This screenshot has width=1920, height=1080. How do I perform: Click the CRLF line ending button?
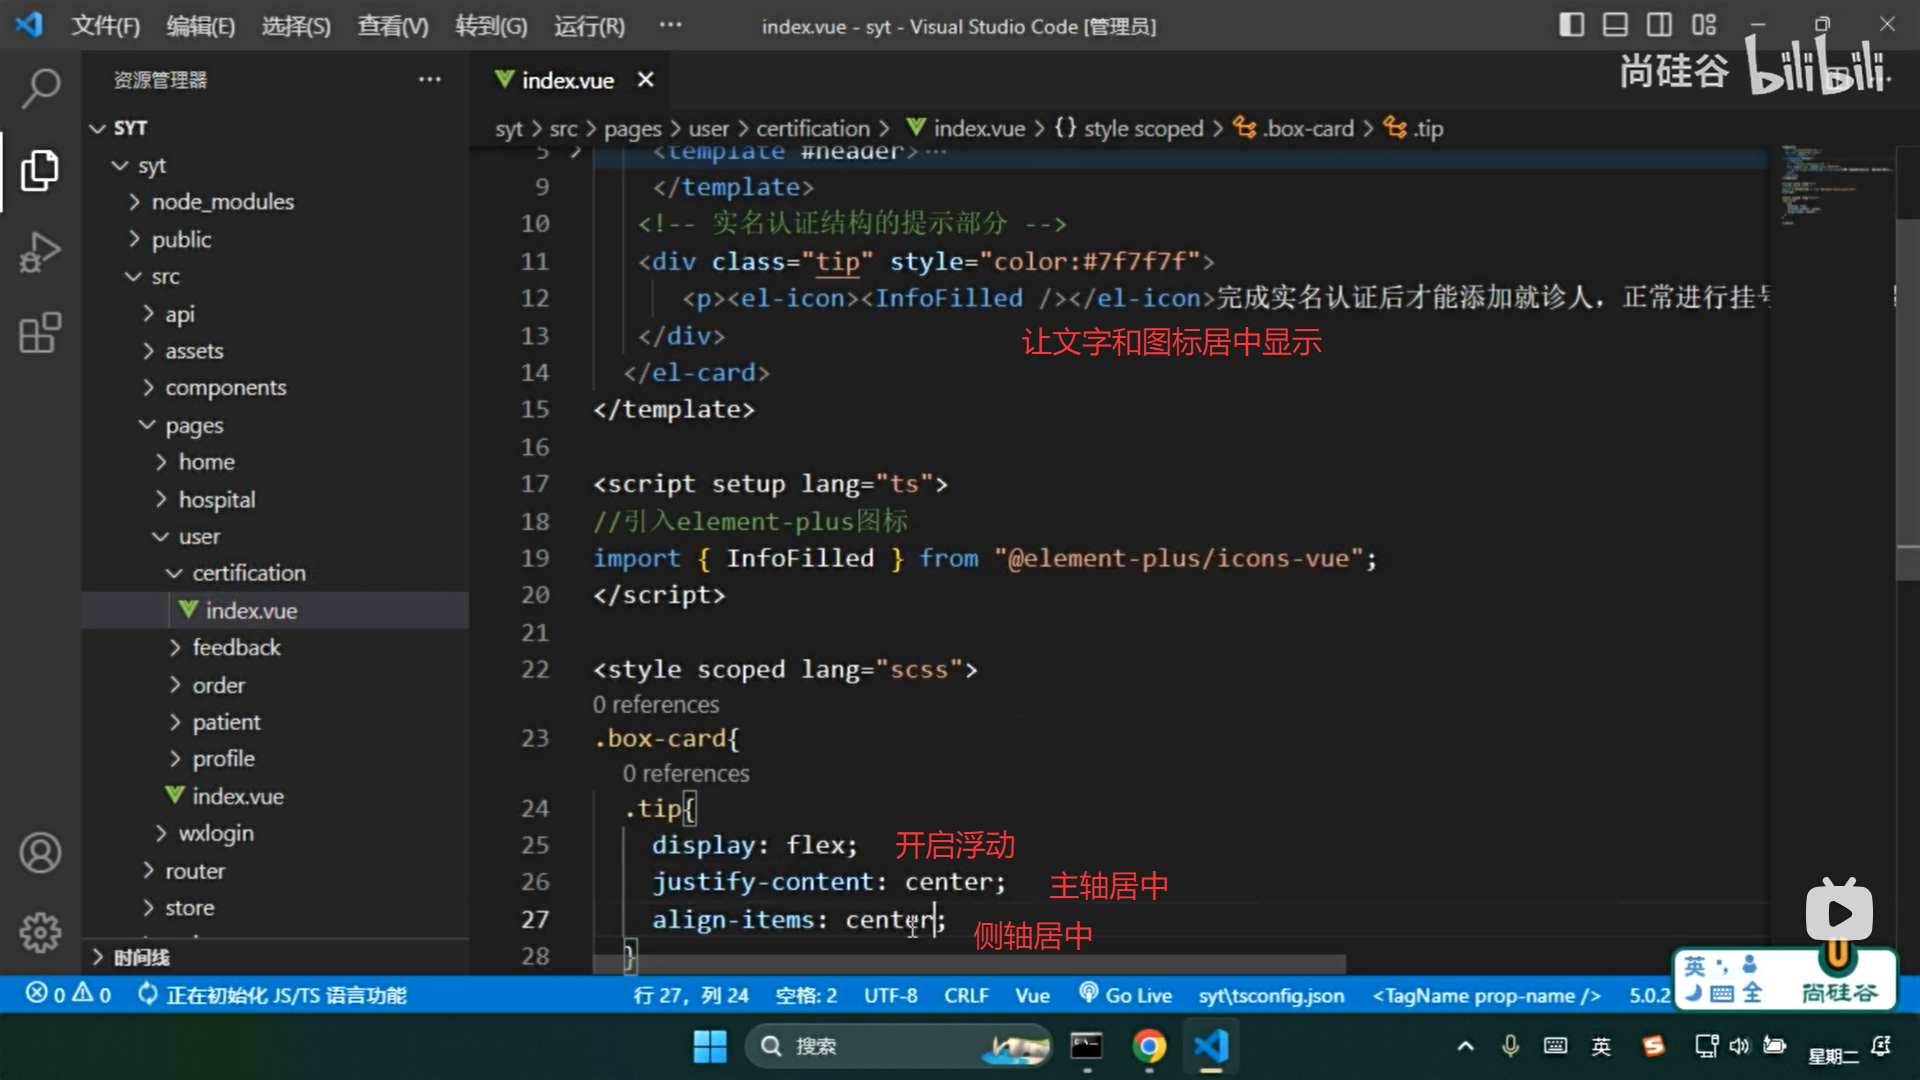tap(965, 995)
